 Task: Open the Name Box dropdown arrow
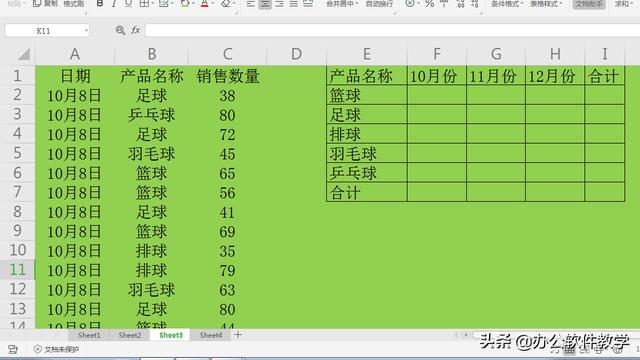point(86,31)
